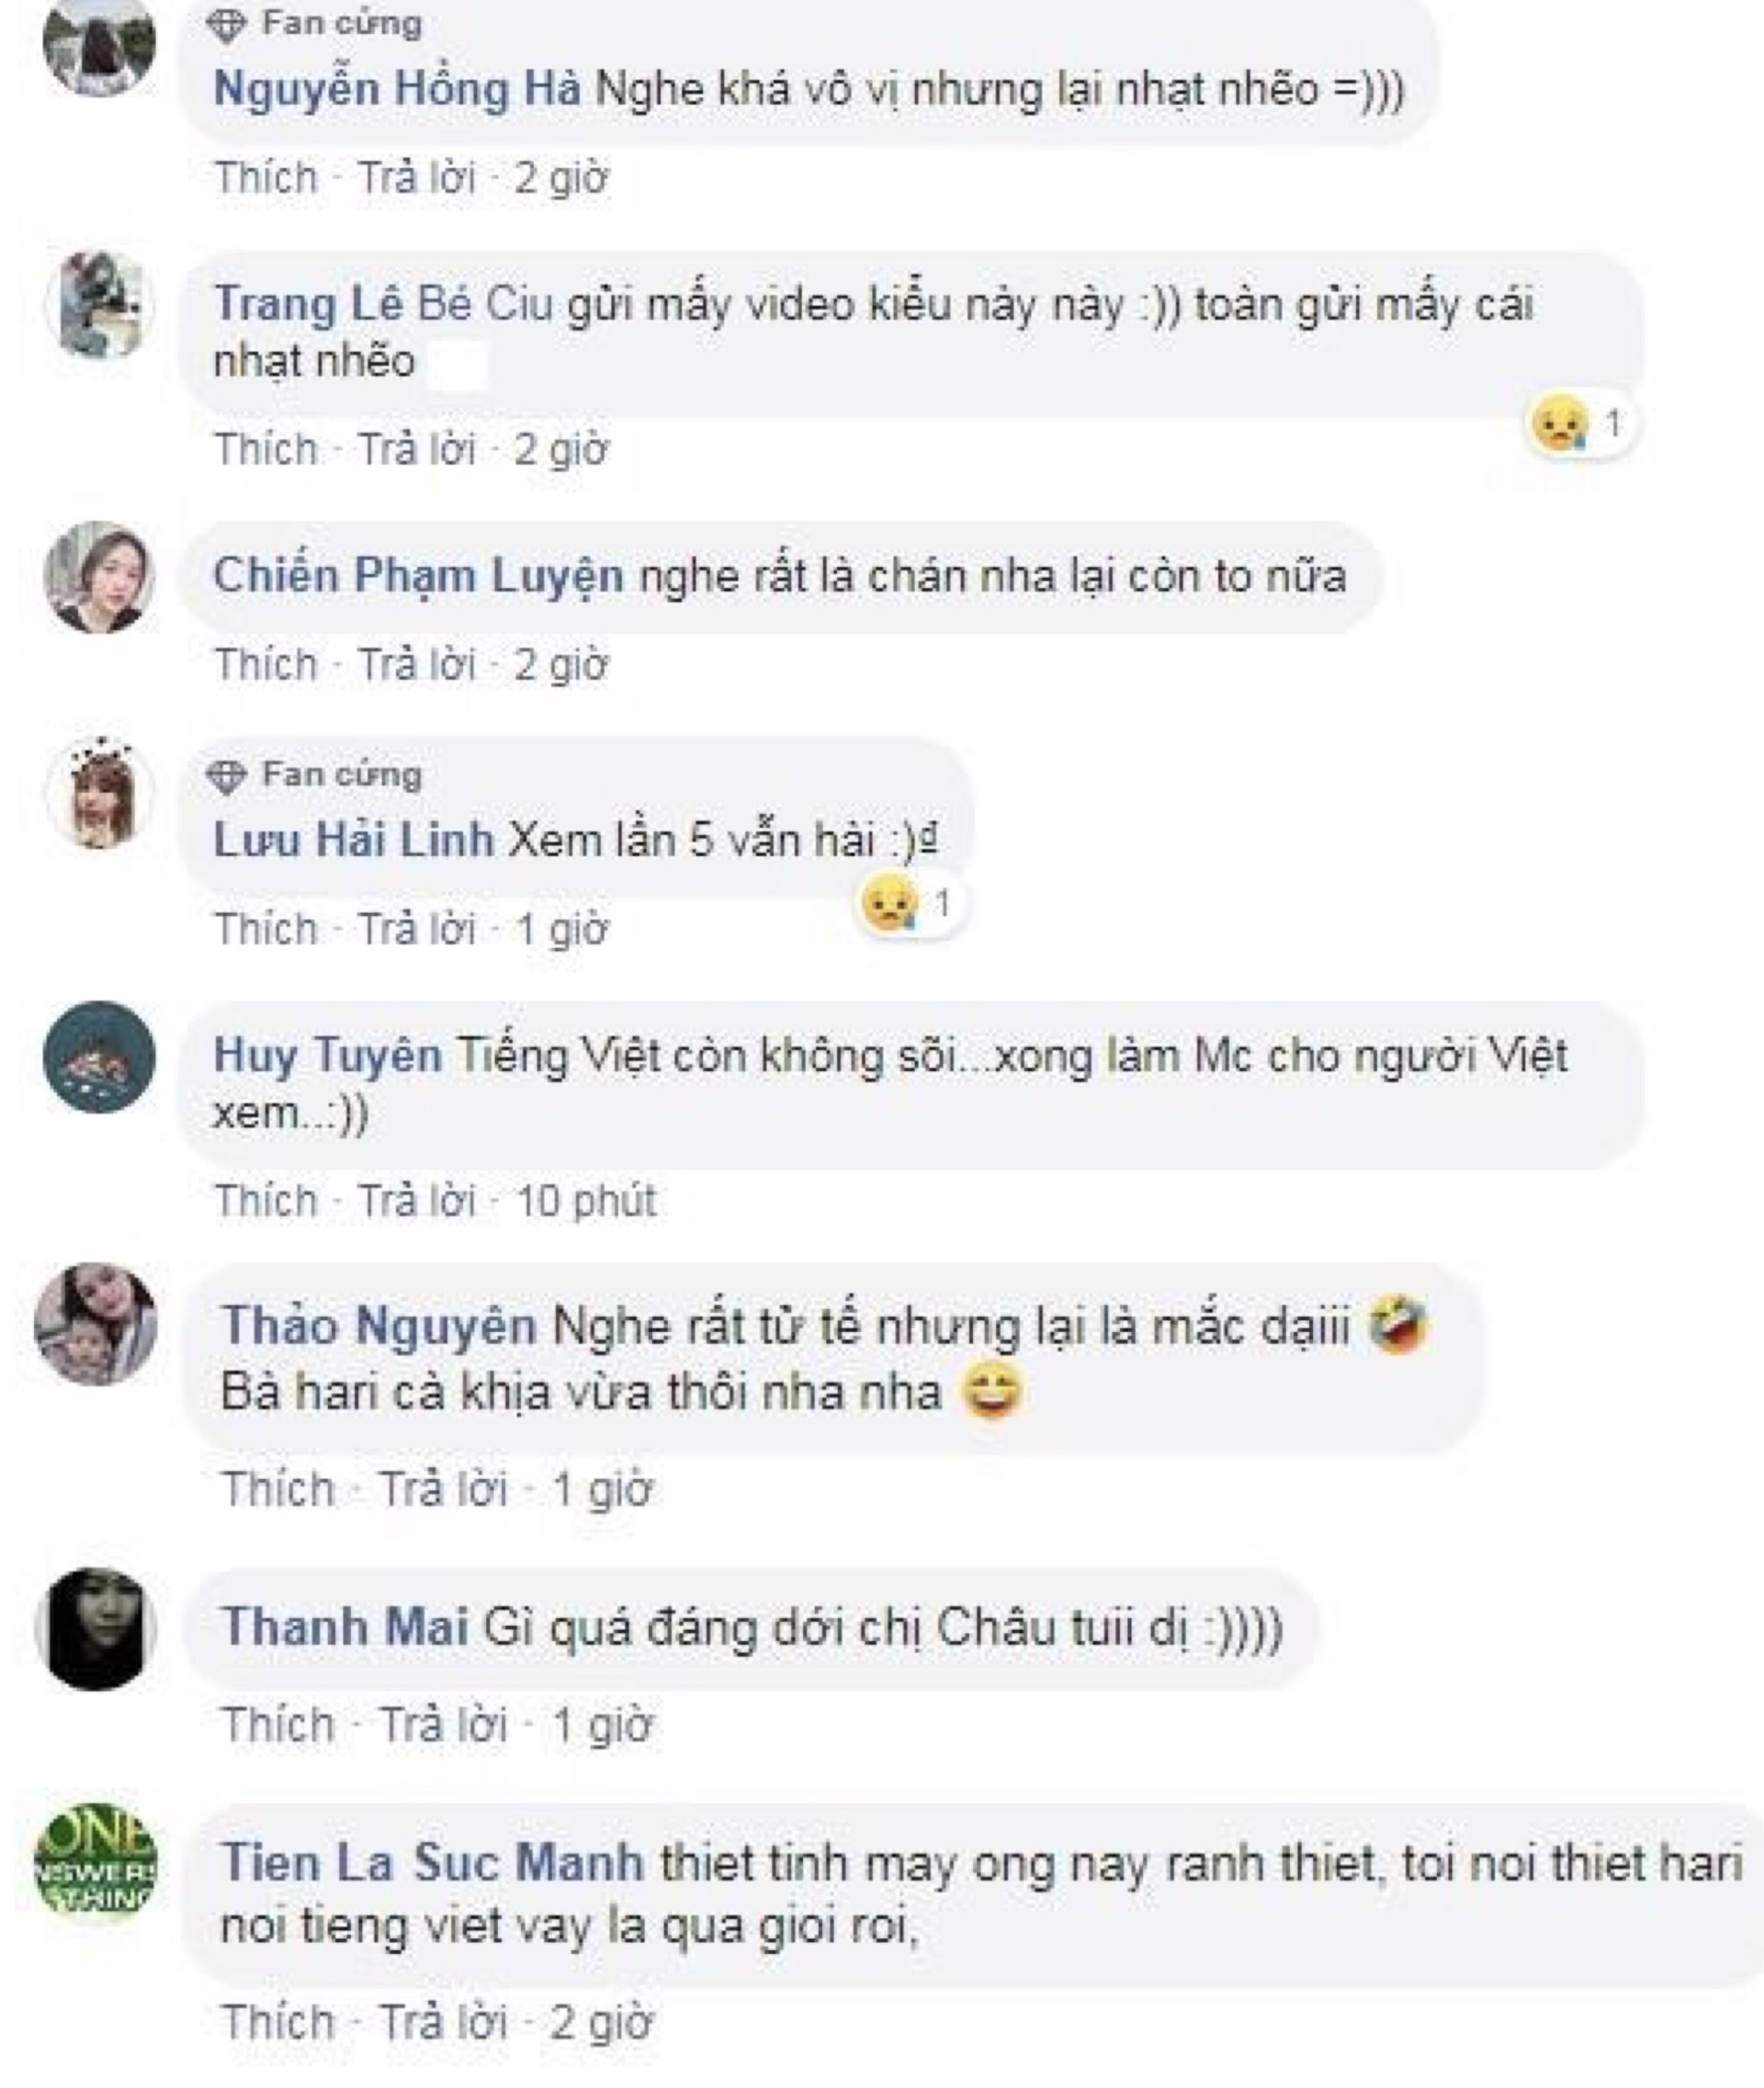Click the tagged name Bé Ciu

tap(484, 305)
